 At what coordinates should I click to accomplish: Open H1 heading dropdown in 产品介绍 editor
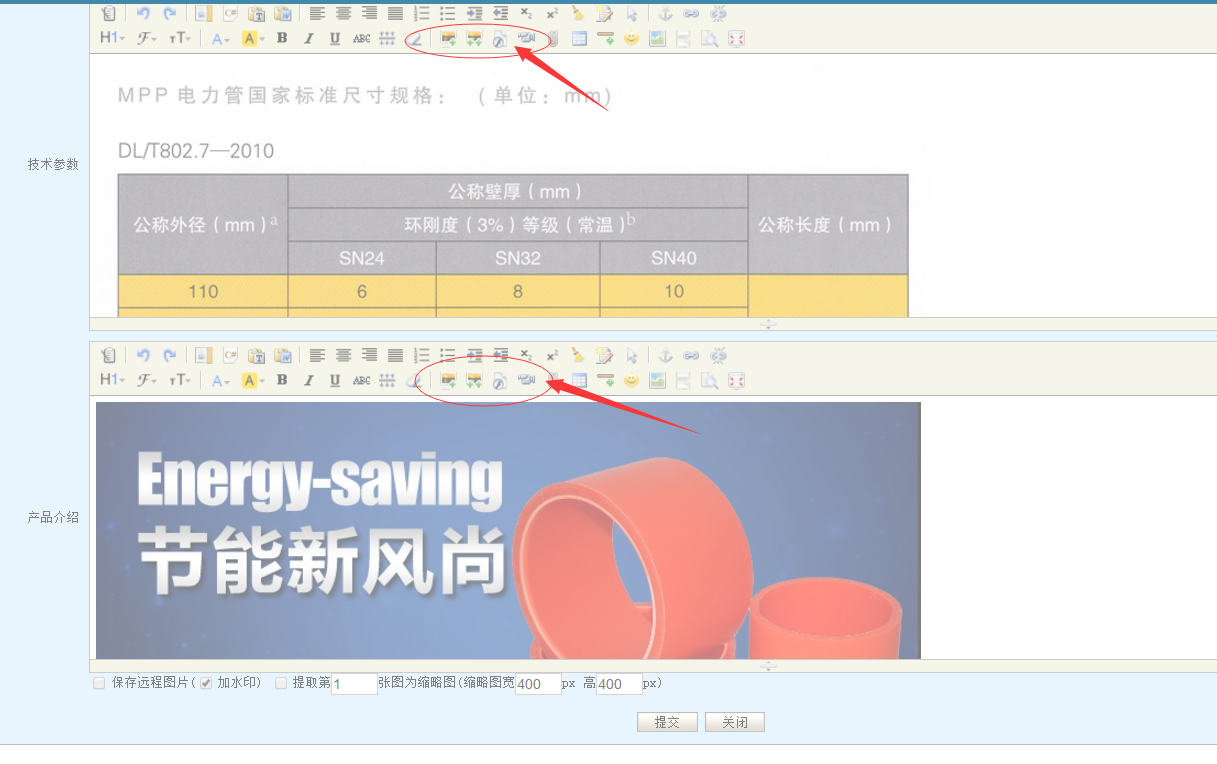[112, 380]
